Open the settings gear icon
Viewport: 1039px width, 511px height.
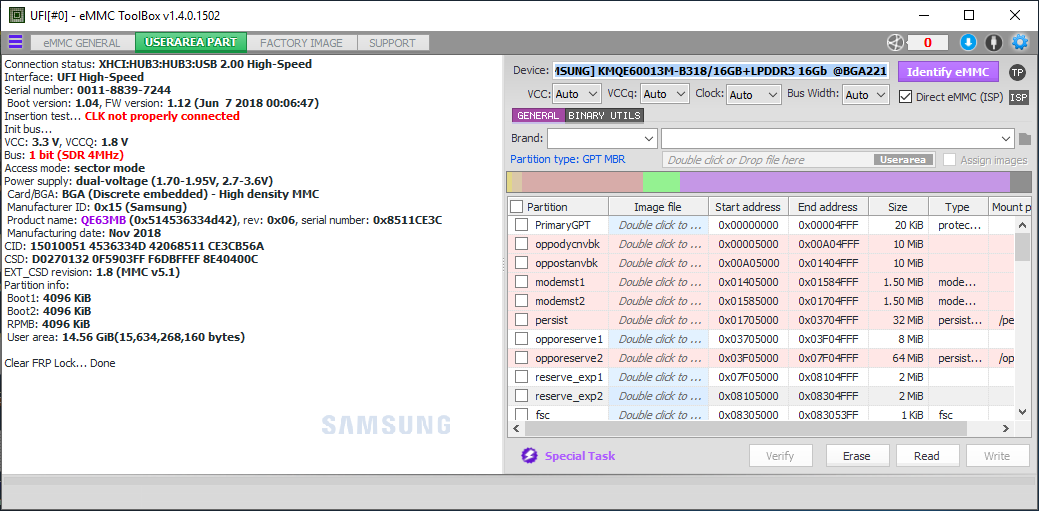click(1019, 42)
